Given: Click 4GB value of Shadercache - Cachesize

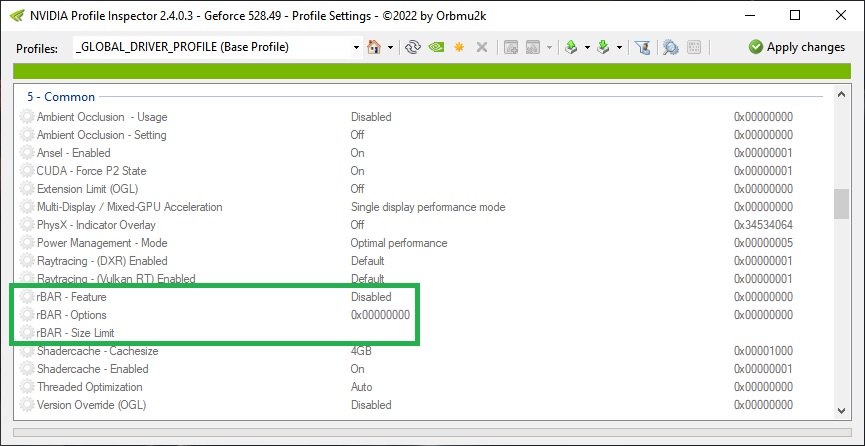Looking at the screenshot, I should (x=360, y=351).
